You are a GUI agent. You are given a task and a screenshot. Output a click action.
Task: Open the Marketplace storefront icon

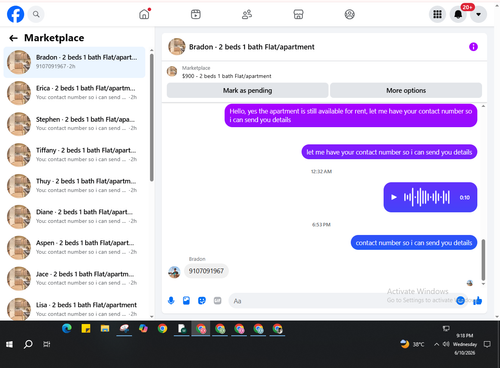click(x=298, y=14)
